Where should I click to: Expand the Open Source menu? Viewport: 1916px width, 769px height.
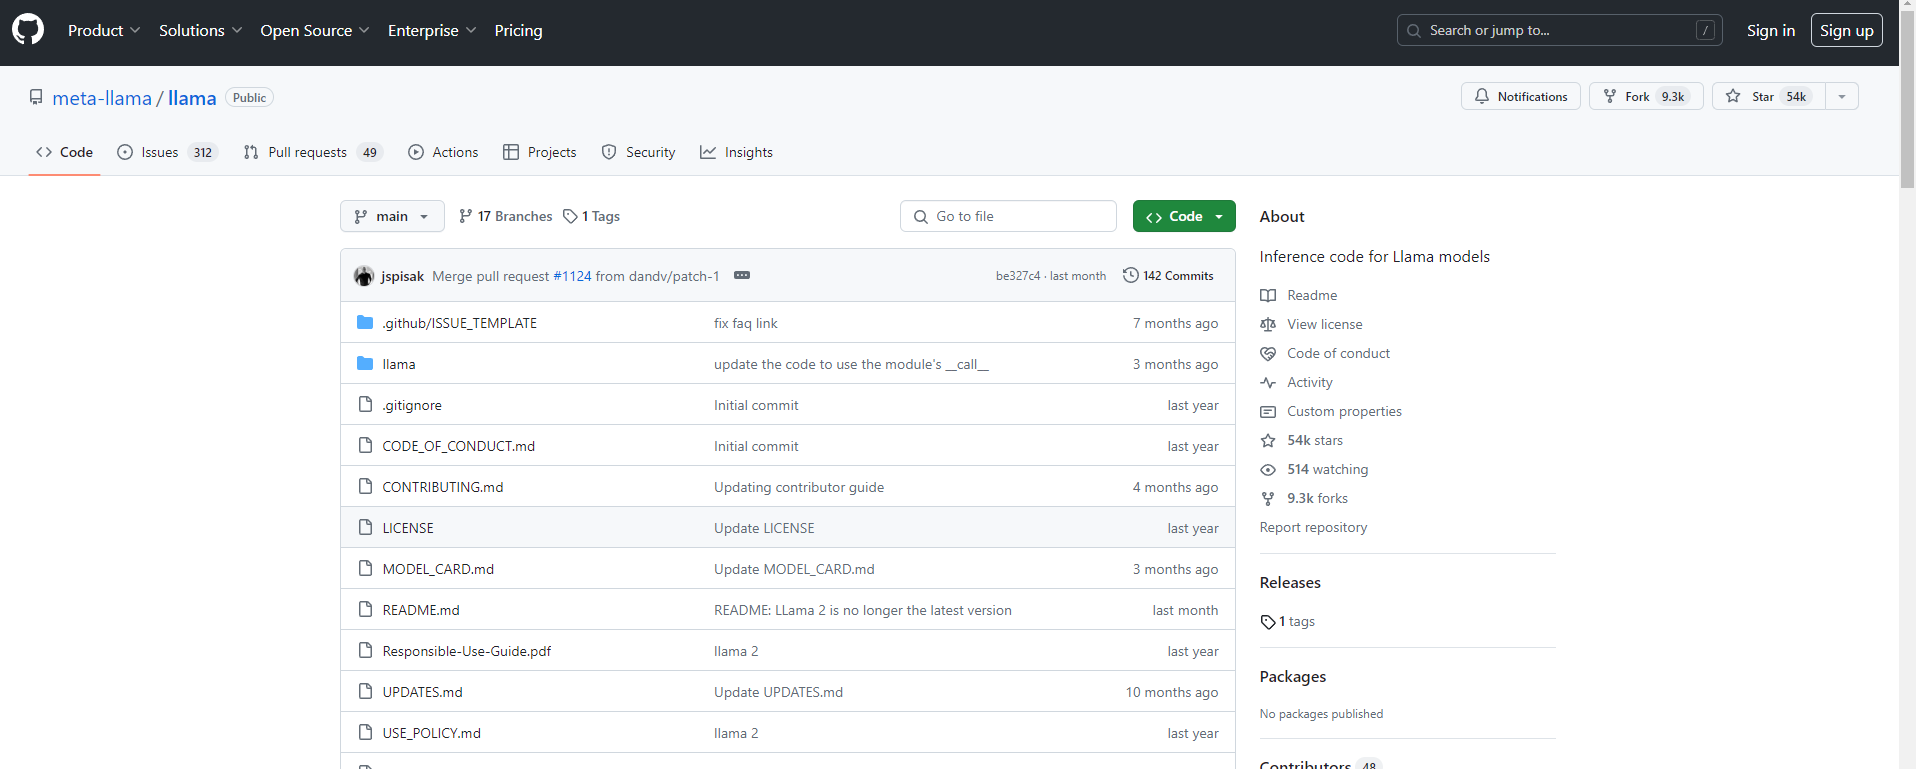[x=315, y=30]
